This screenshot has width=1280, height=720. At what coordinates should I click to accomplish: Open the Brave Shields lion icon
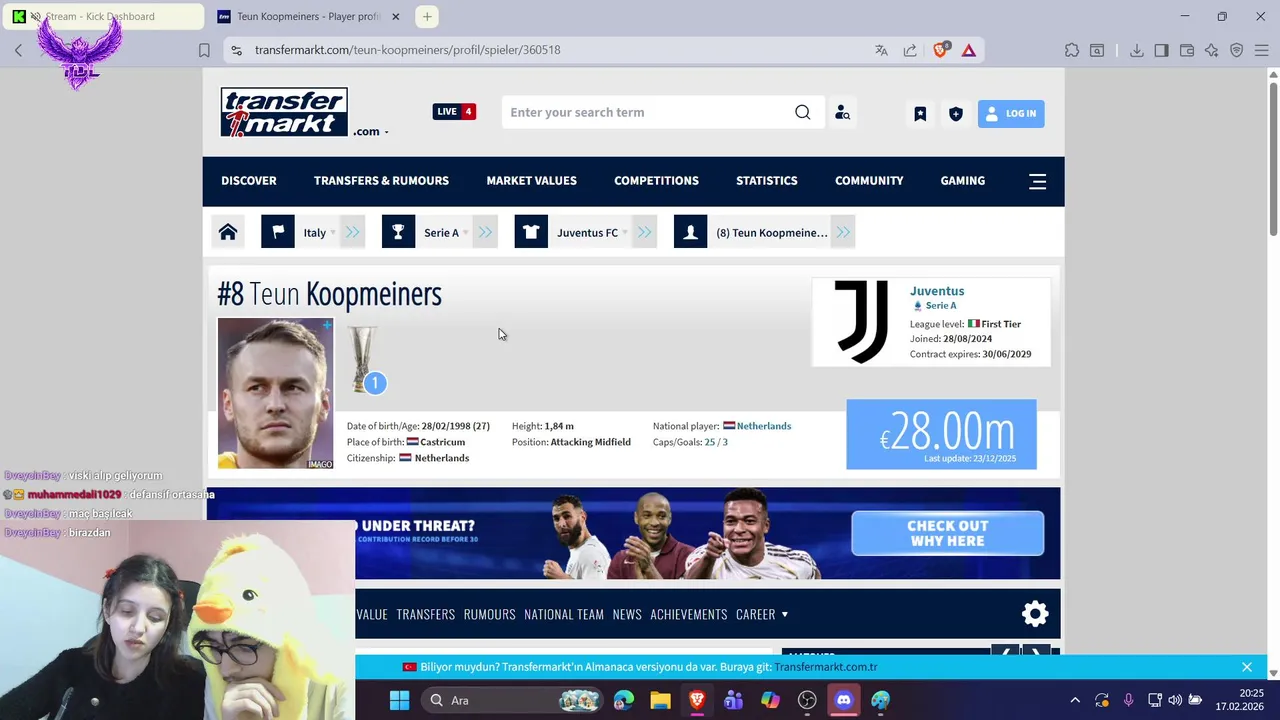pyautogui.click(x=941, y=49)
